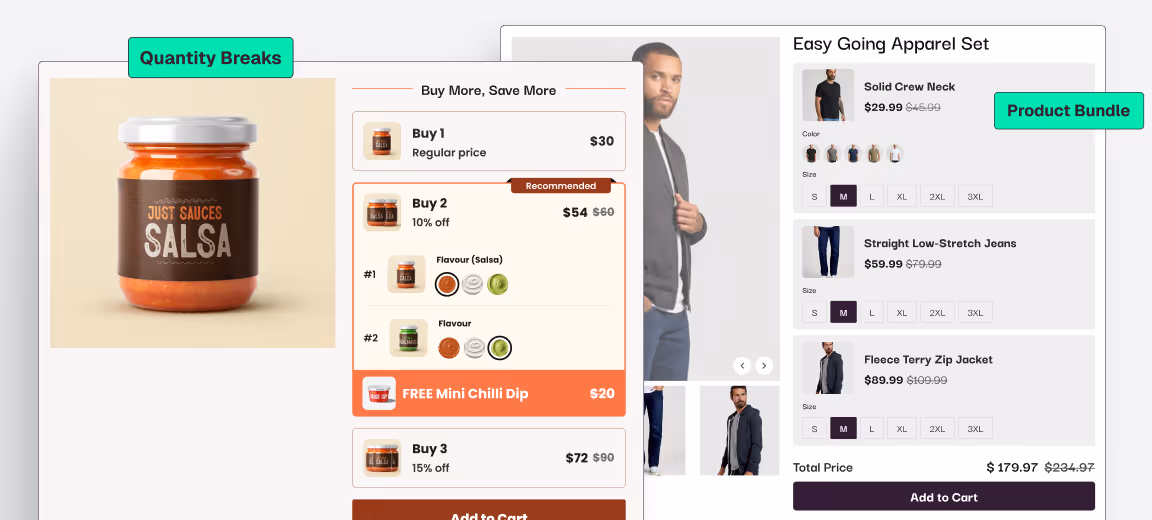The image size is (1152, 520).
Task: Click the previous image arrow in the gallery
Action: [x=742, y=365]
